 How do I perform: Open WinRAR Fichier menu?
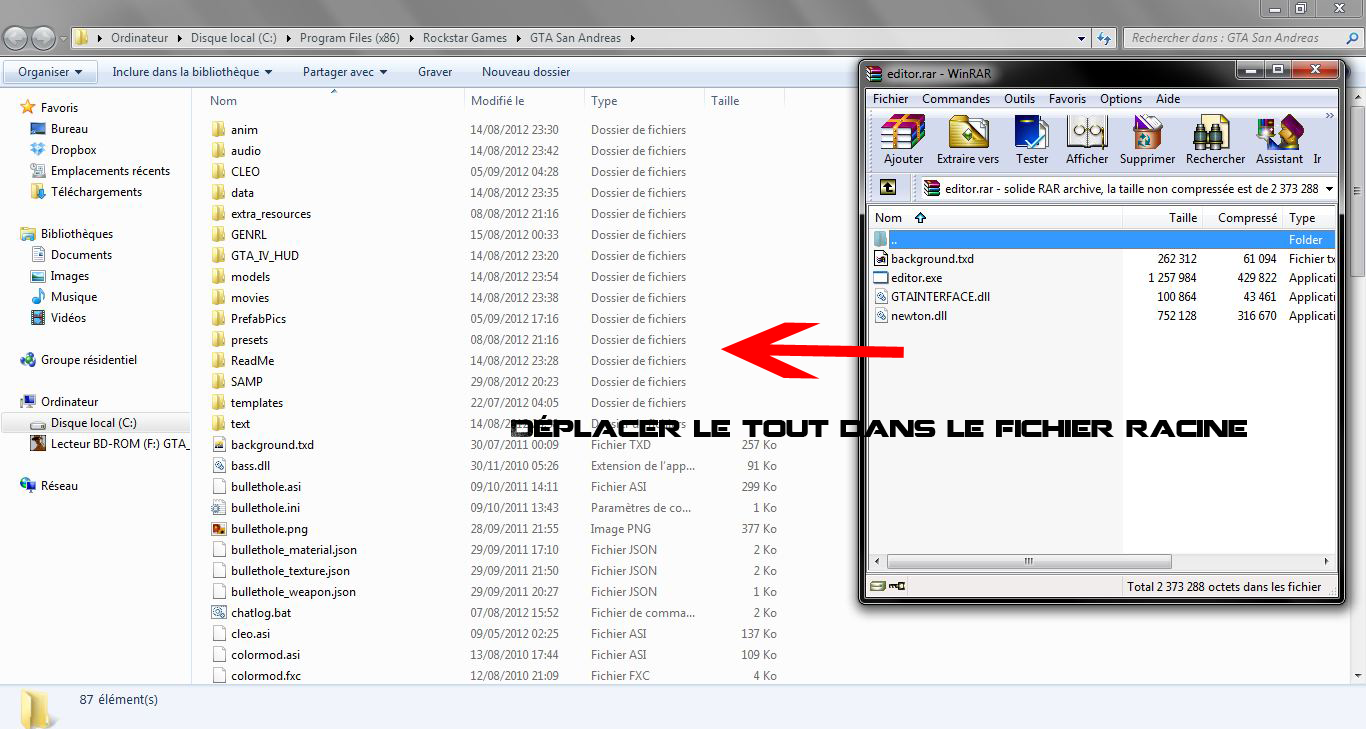point(890,99)
